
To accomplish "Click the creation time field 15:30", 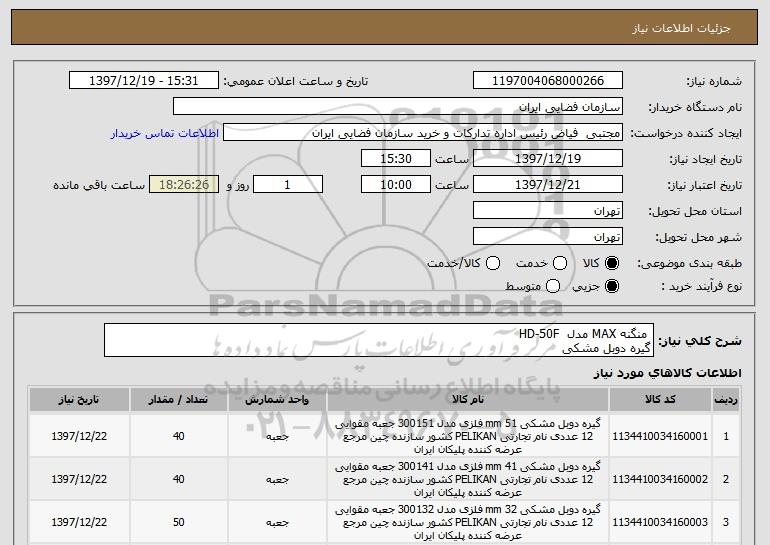I will click(396, 159).
